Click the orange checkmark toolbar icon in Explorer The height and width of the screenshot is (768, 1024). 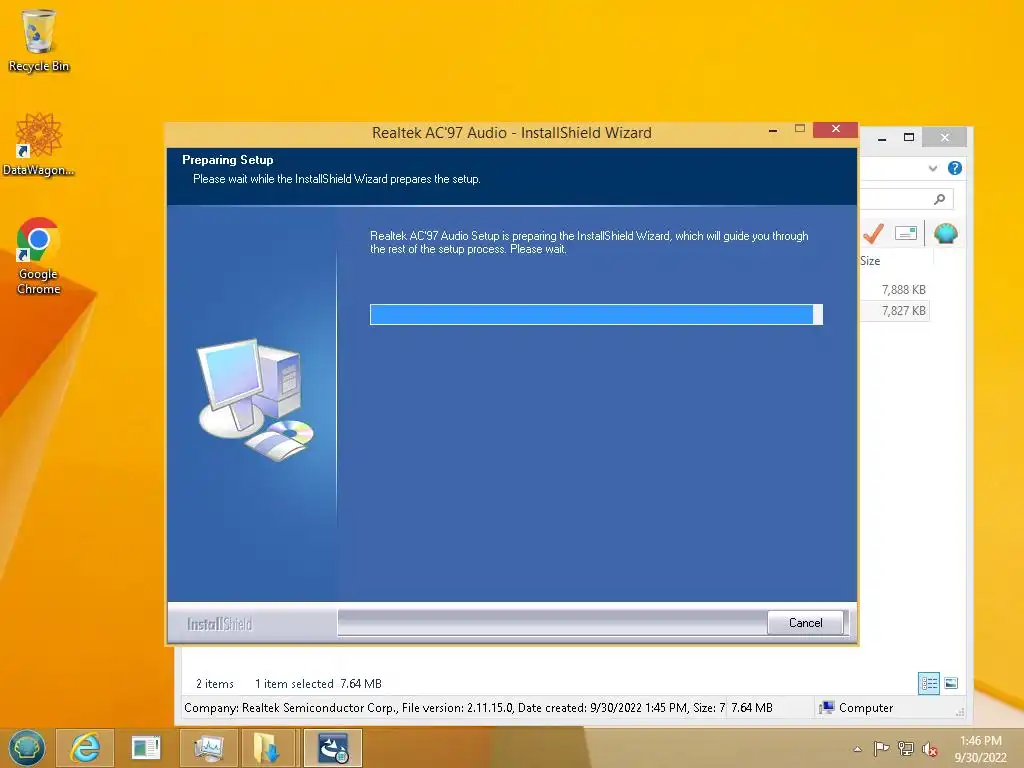coord(873,233)
